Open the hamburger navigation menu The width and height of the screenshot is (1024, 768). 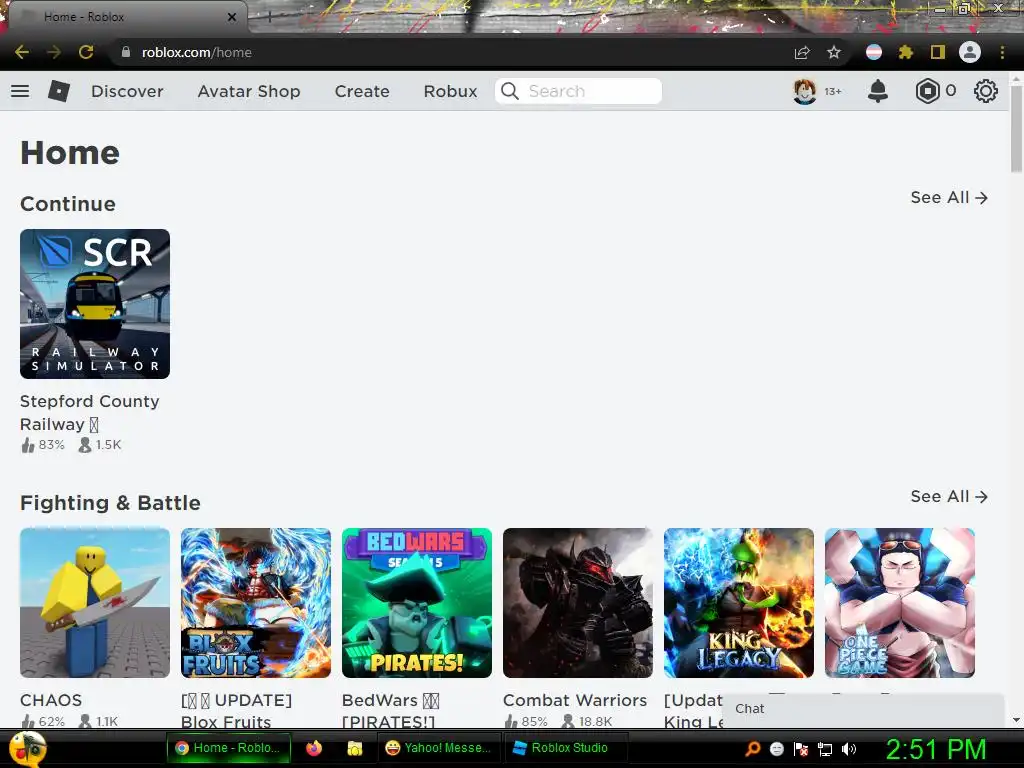[x=20, y=91]
